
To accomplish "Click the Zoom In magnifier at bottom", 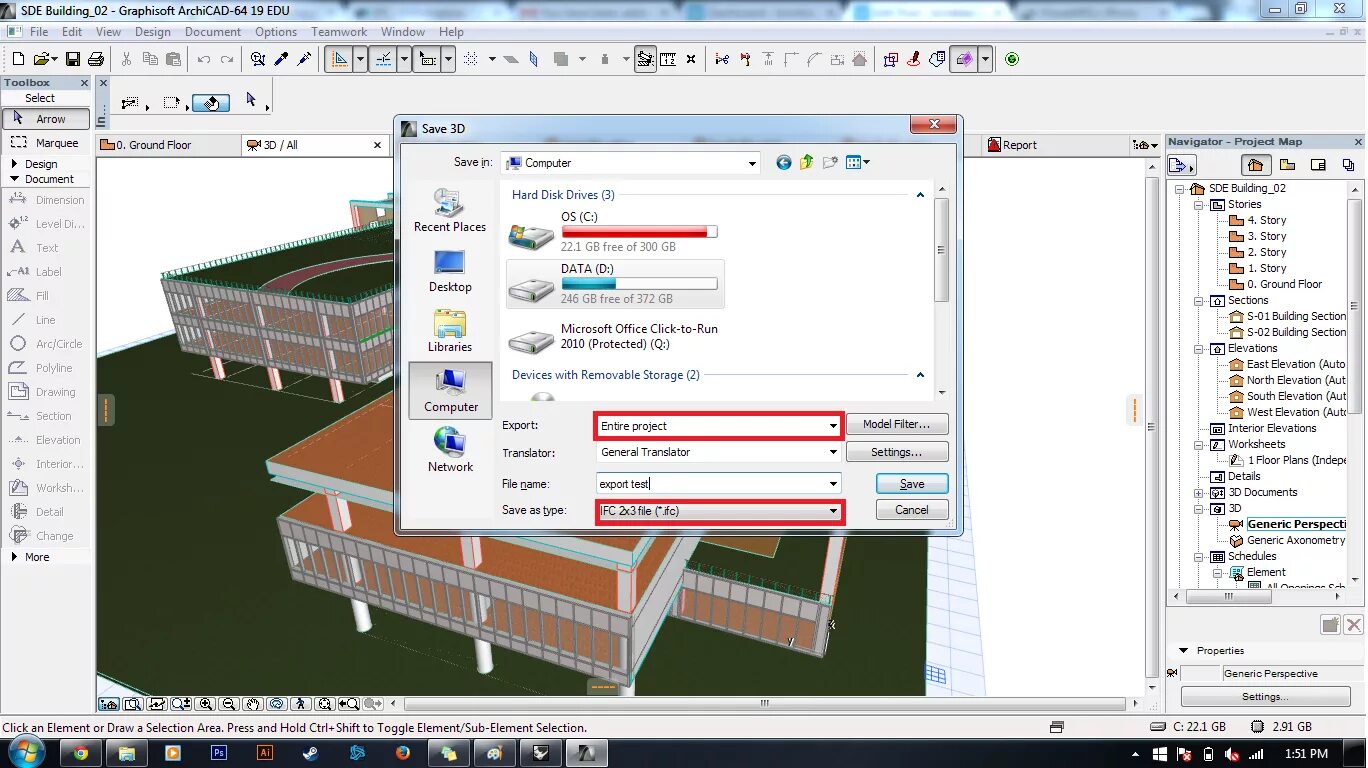I will click(206, 704).
